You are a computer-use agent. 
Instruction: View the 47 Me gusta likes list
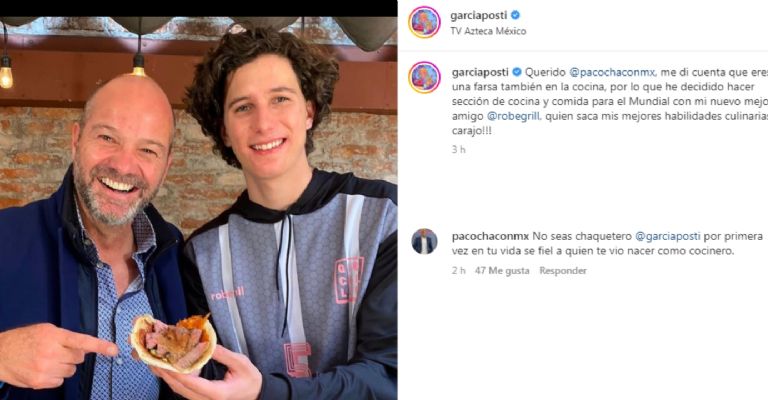(x=502, y=271)
